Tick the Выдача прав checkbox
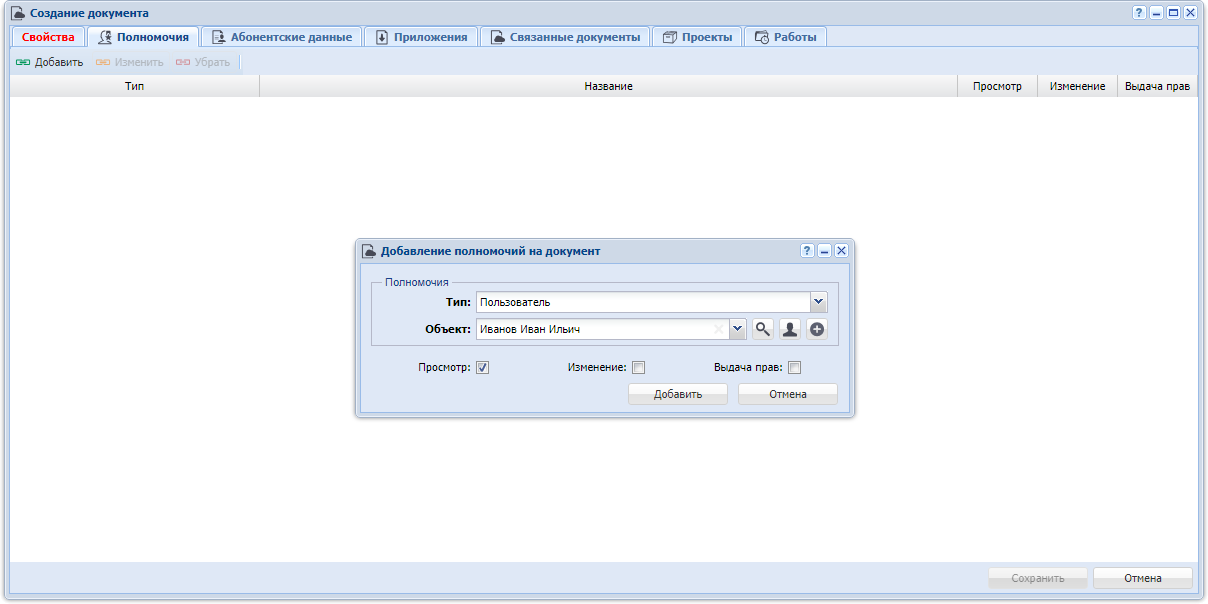Image resolution: width=1208 pixels, height=604 pixels. tap(794, 367)
